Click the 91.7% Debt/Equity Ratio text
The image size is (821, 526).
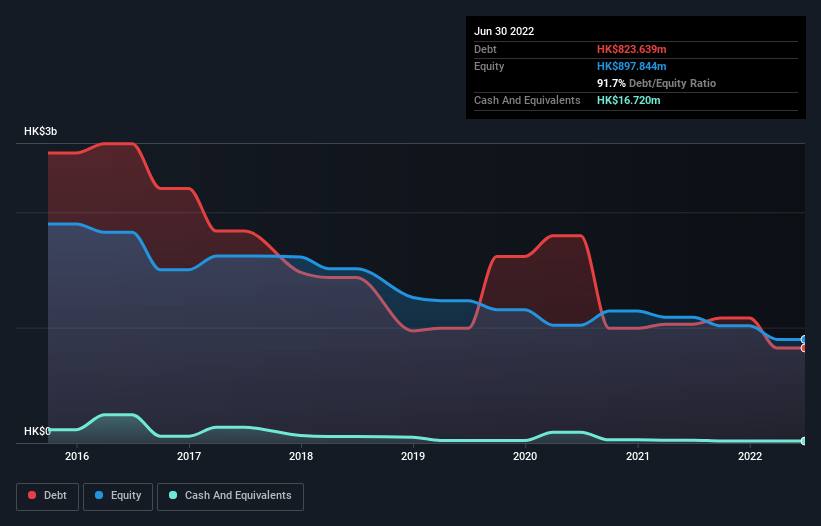click(657, 83)
